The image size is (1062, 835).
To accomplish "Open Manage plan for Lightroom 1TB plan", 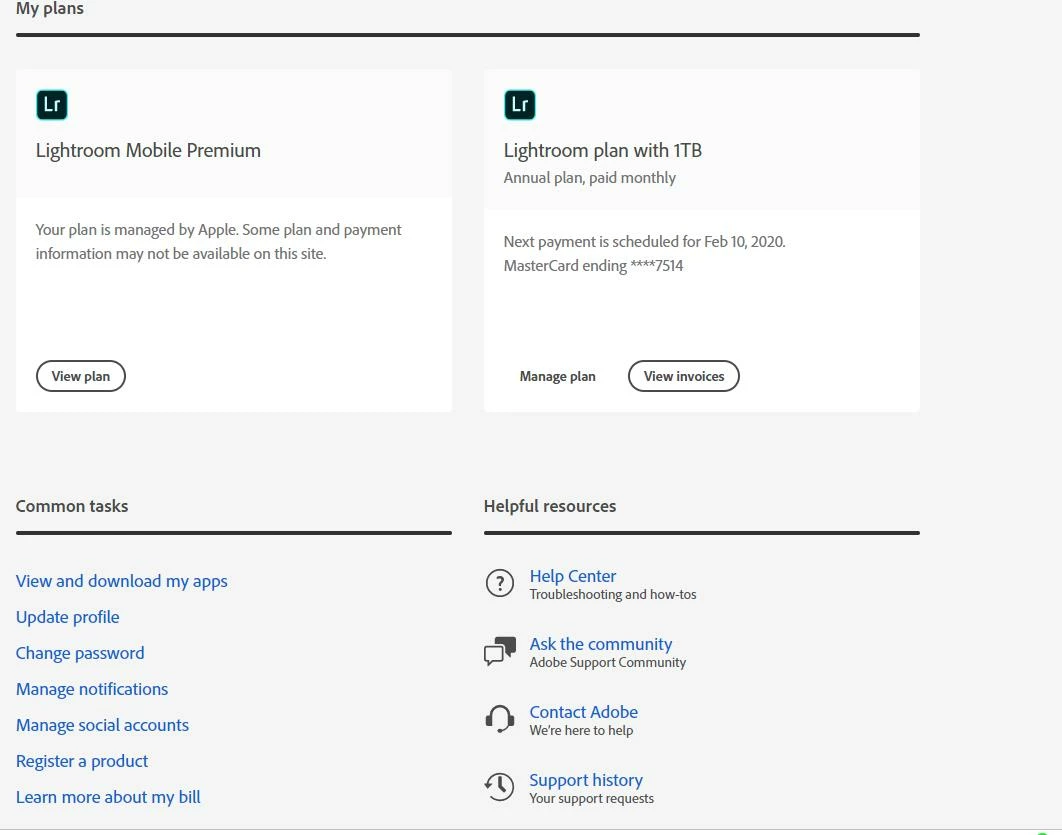I will click(x=557, y=377).
